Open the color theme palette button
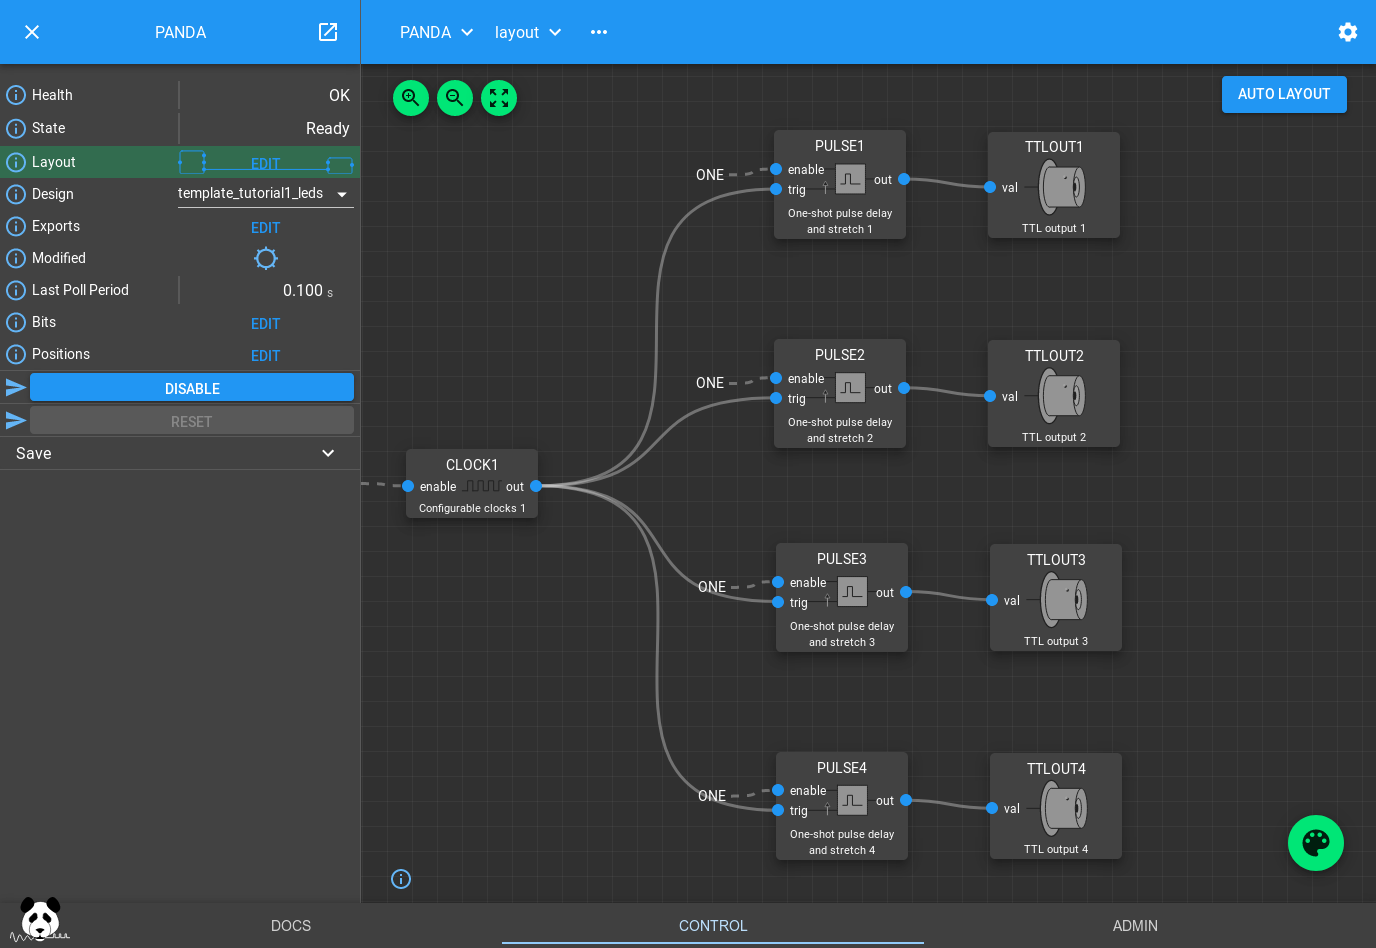Screen dimensions: 1376x948 coord(1315,843)
